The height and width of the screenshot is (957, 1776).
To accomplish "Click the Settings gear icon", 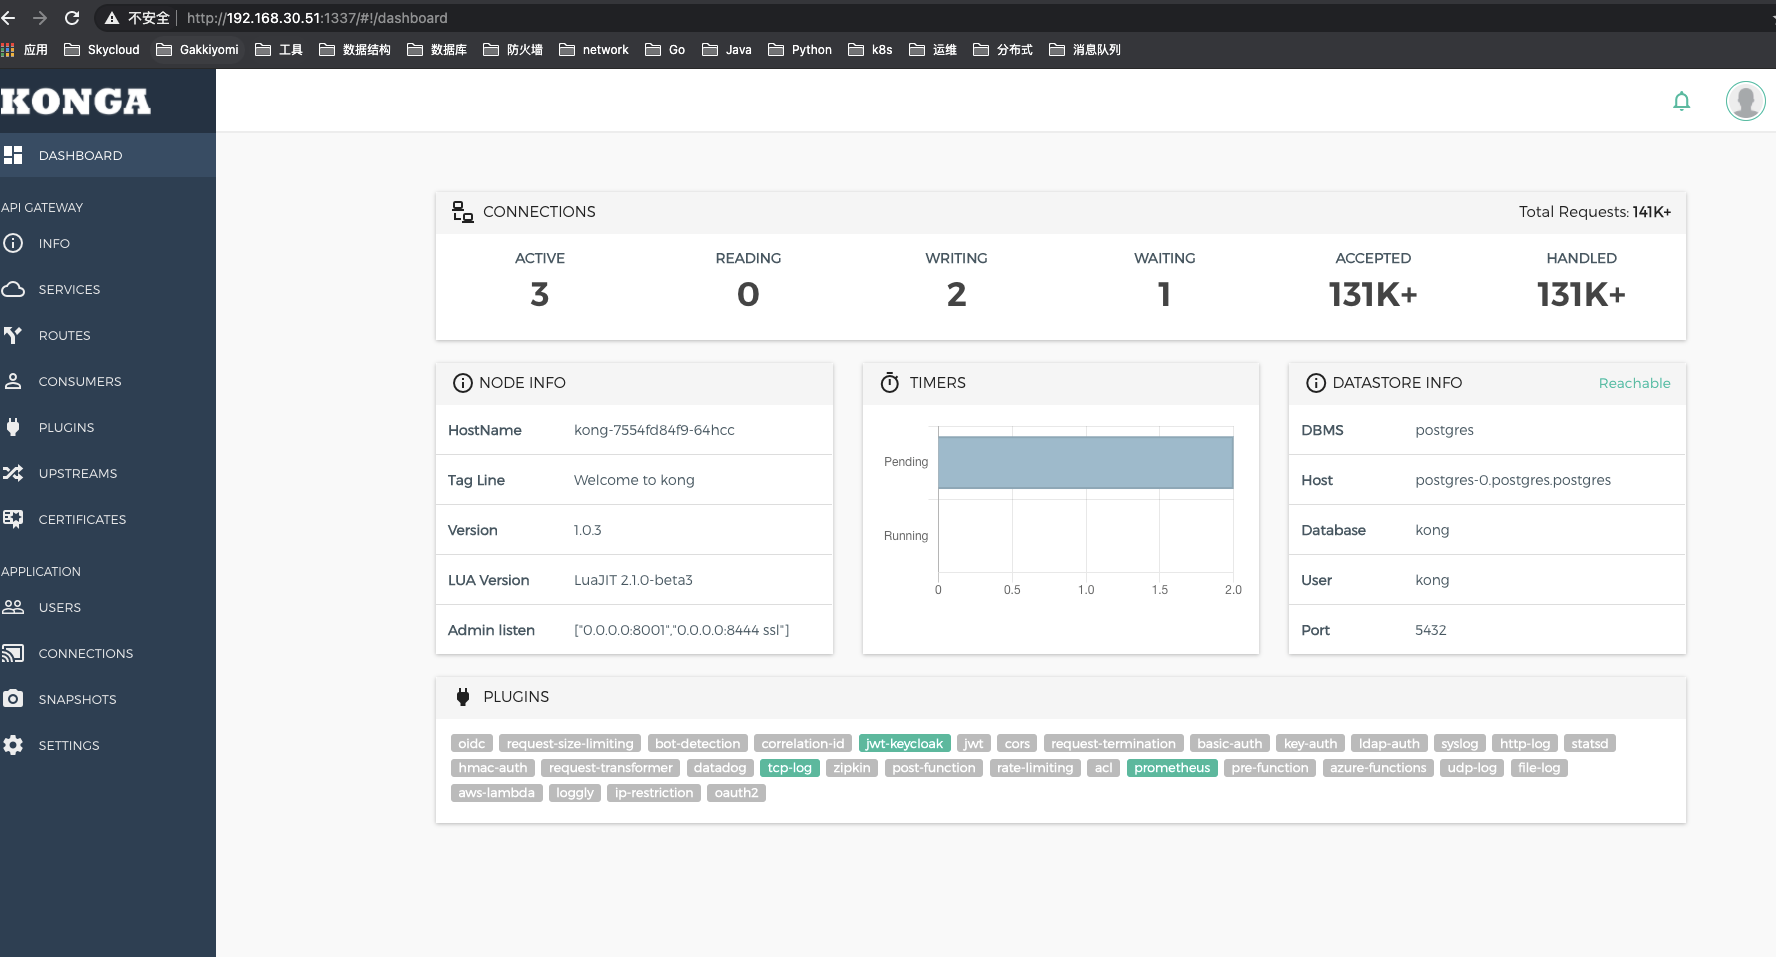I will tap(13, 745).
